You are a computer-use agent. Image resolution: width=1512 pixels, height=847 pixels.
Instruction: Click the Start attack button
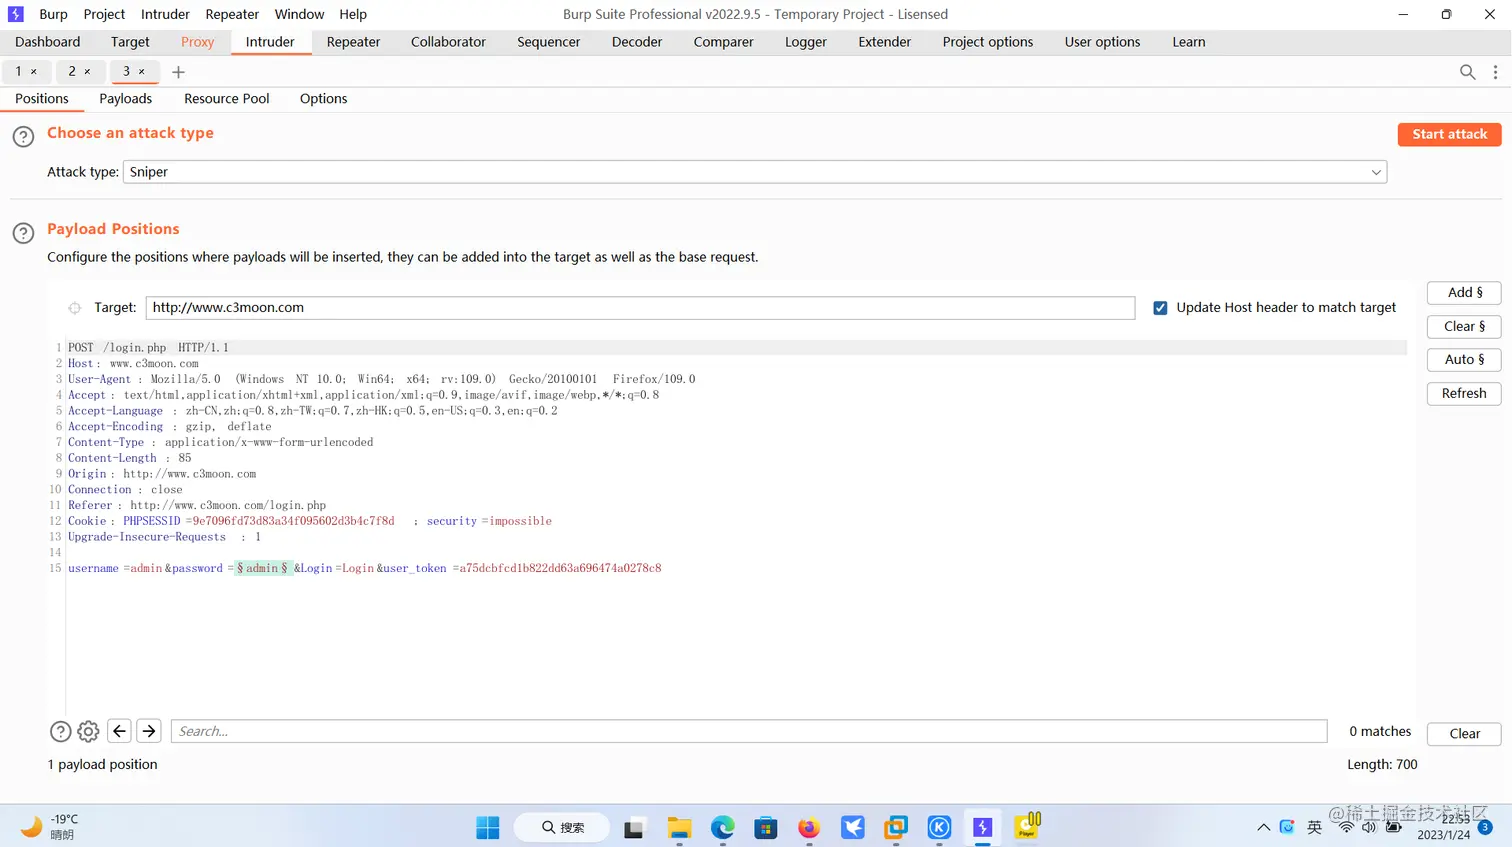point(1449,134)
